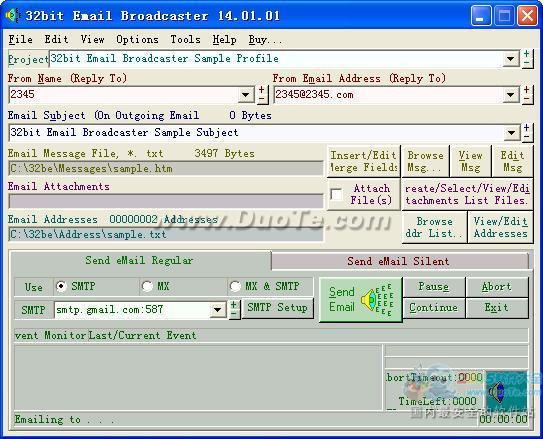Choose the MX & SMTP radio option
This screenshot has width=543, height=439.
point(235,286)
